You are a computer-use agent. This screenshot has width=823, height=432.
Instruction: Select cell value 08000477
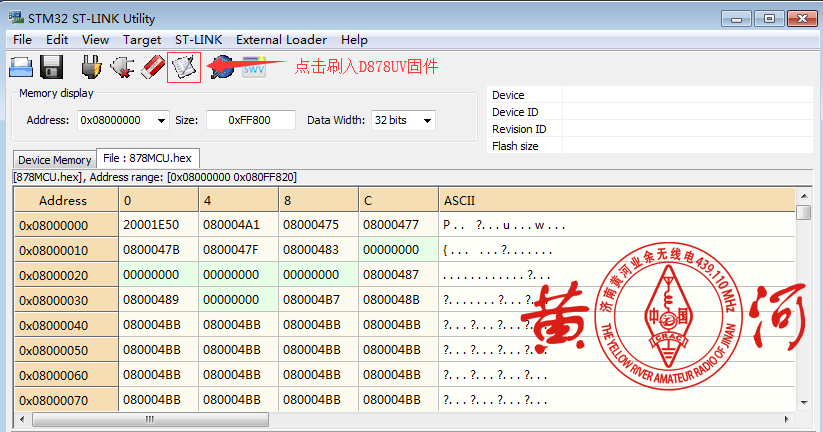[x=398, y=225]
